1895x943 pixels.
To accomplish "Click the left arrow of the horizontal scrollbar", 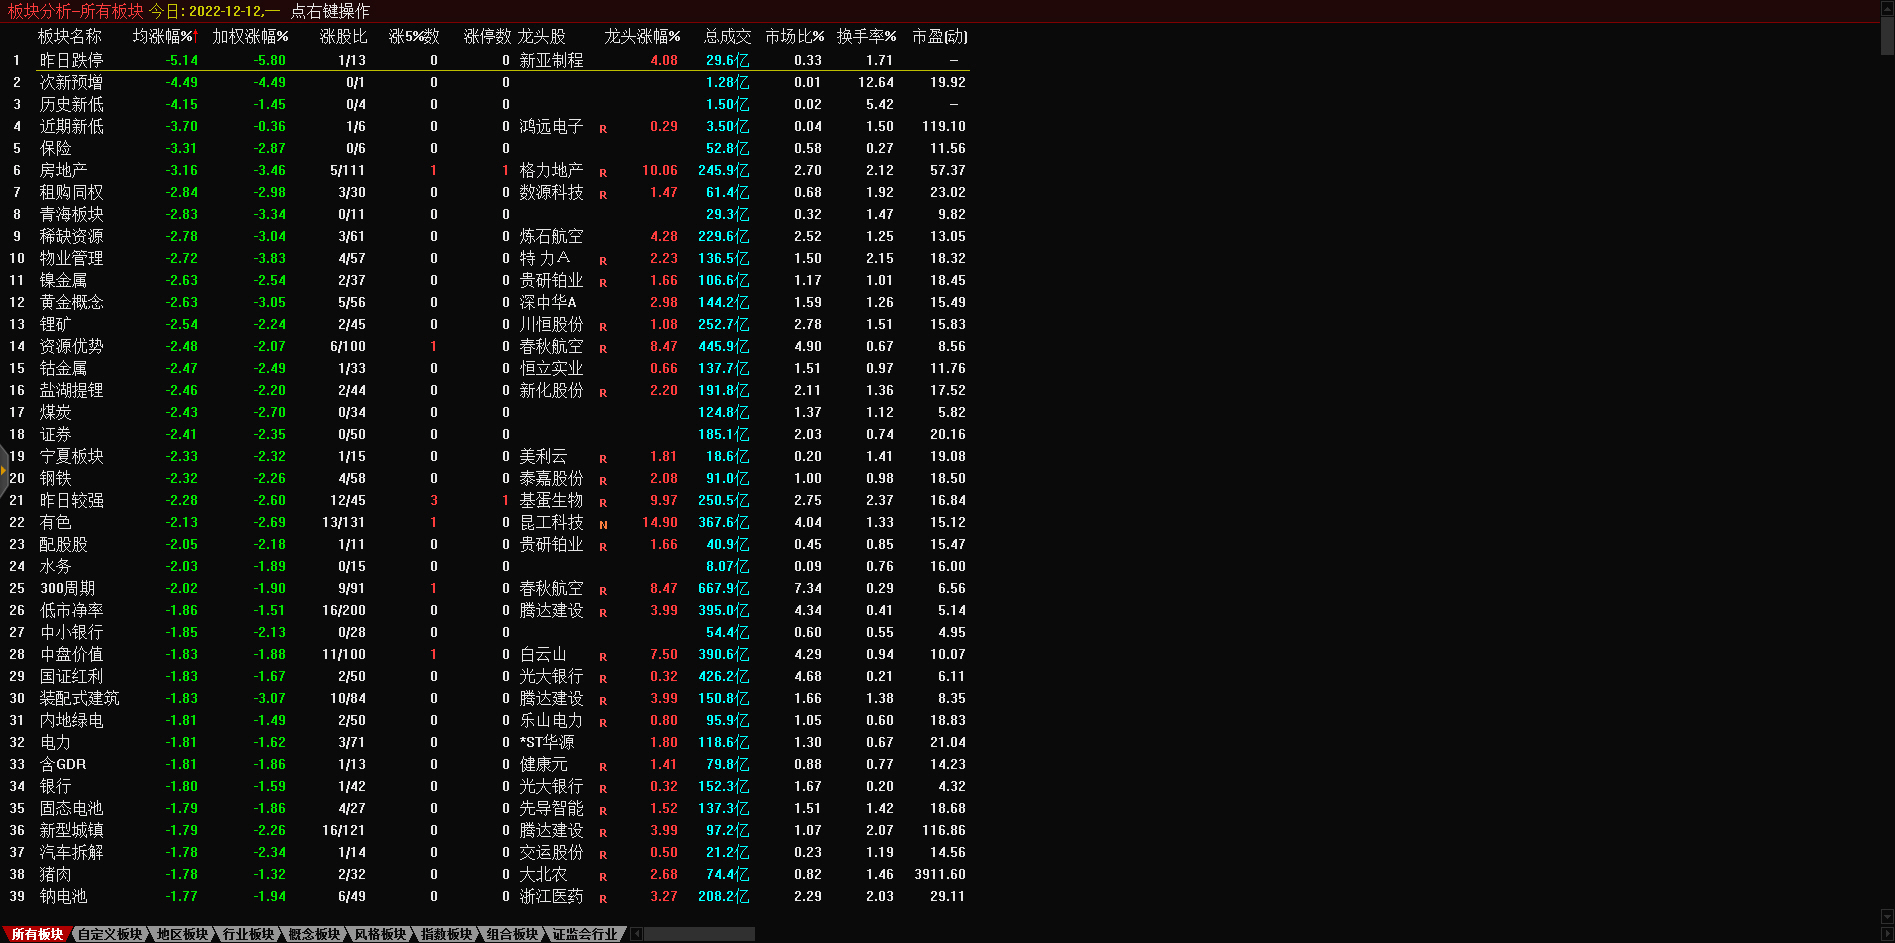I will click(x=637, y=934).
